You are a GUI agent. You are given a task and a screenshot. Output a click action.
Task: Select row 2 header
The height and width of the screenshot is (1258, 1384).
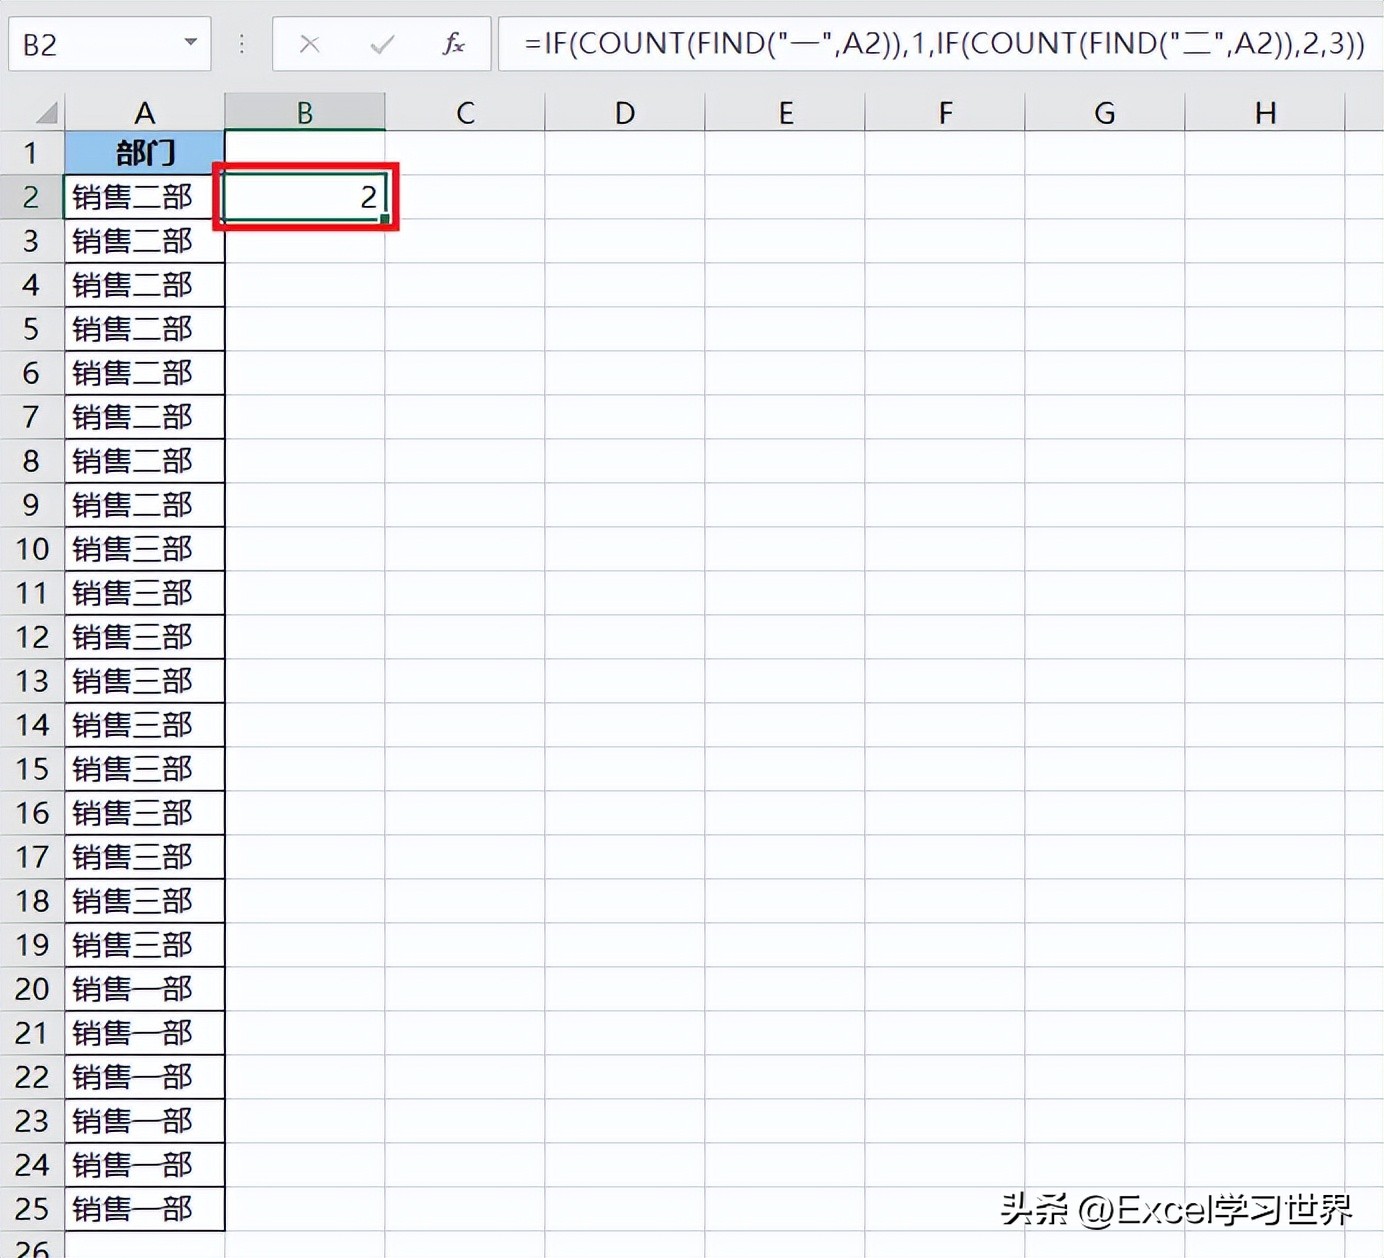click(x=32, y=197)
